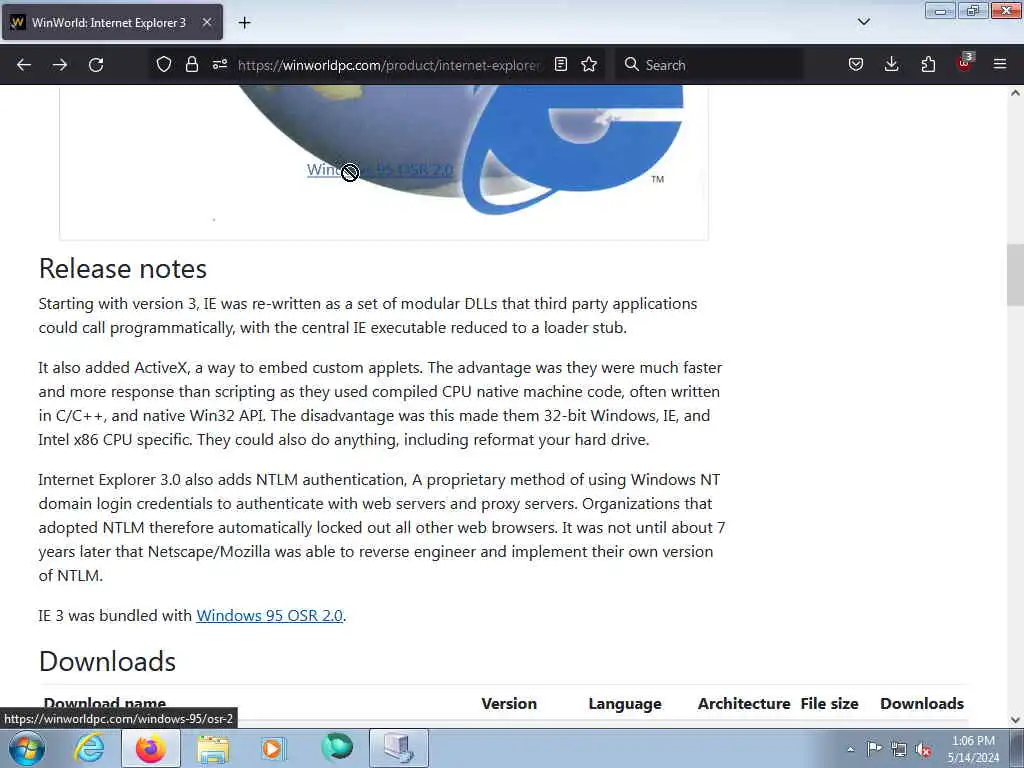Open a new tab
The height and width of the screenshot is (768, 1024).
244,23
